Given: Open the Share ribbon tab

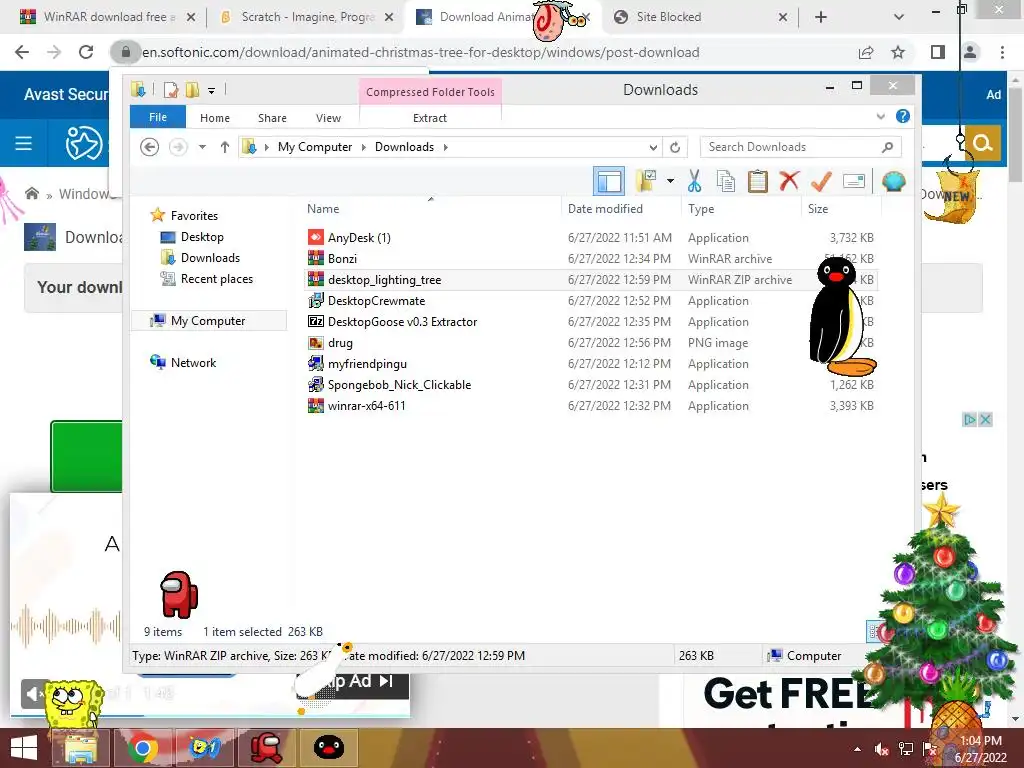Looking at the screenshot, I should (272, 118).
